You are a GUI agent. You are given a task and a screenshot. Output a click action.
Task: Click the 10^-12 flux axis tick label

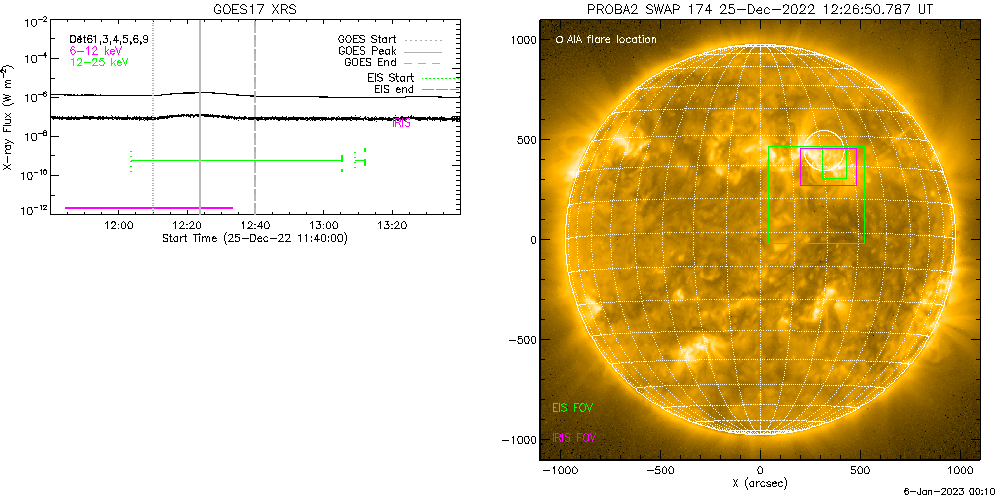pos(34,212)
